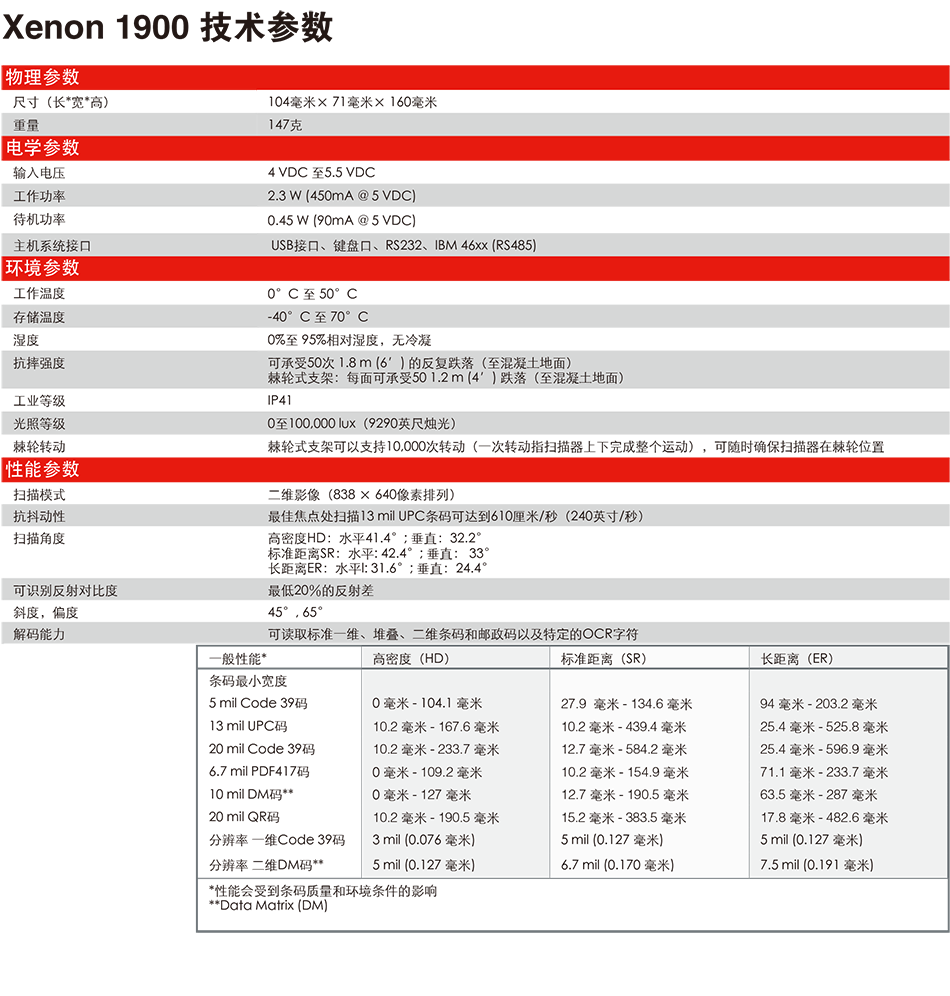
Task: Click the line '可承受50次 1.8 m (6′) 的反复跌落'
Action: pyautogui.click(x=420, y=363)
